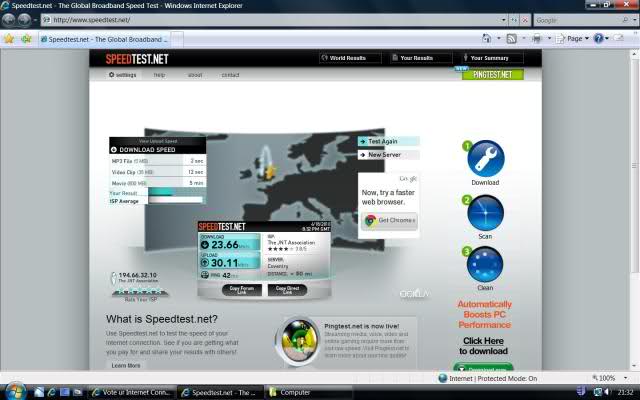This screenshot has height=400, width=640.
Task: Click the browser Back arrow button
Action: point(9,20)
